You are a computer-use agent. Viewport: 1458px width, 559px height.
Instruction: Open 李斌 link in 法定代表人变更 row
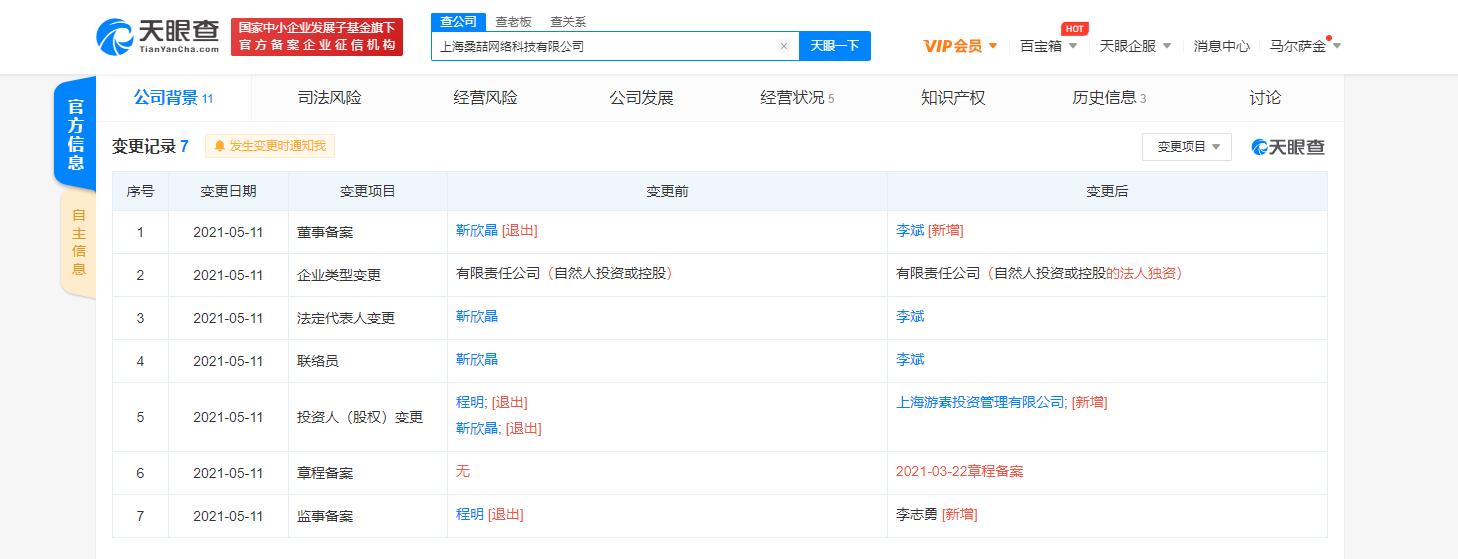tap(910, 317)
